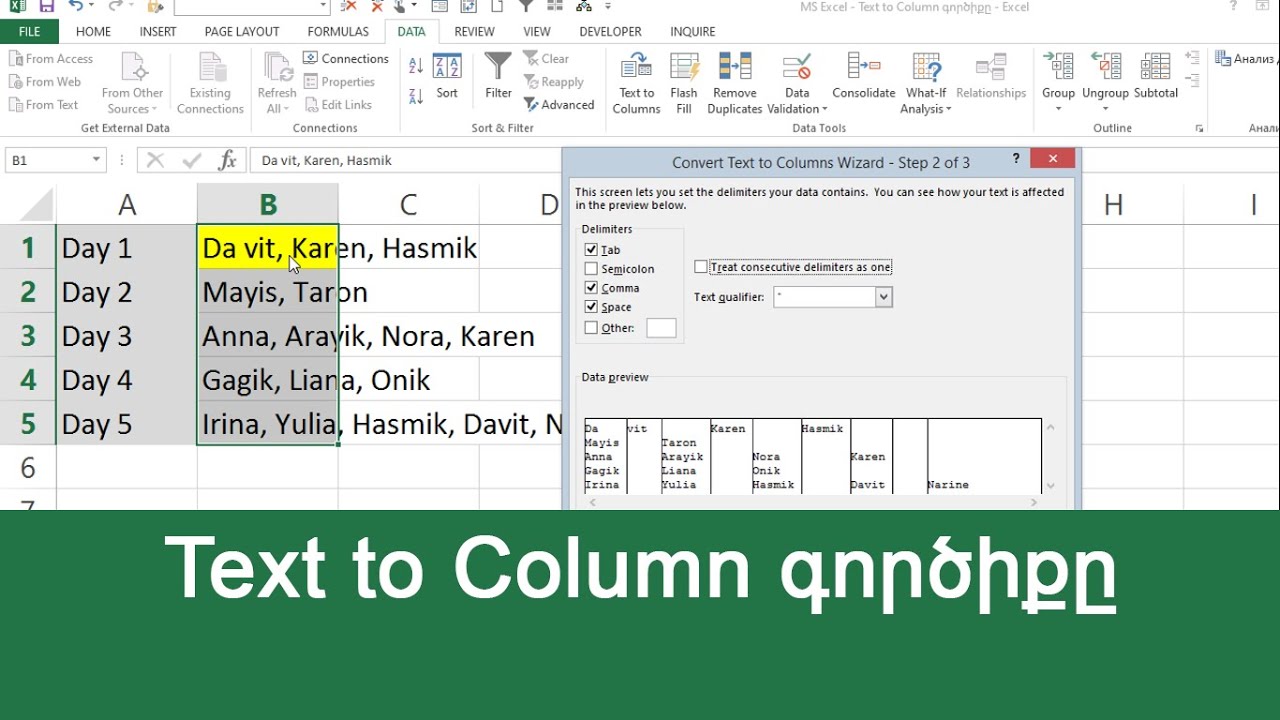The width and height of the screenshot is (1280, 720).
Task: Uncheck the Comma delimiter checkbox
Action: 591,288
